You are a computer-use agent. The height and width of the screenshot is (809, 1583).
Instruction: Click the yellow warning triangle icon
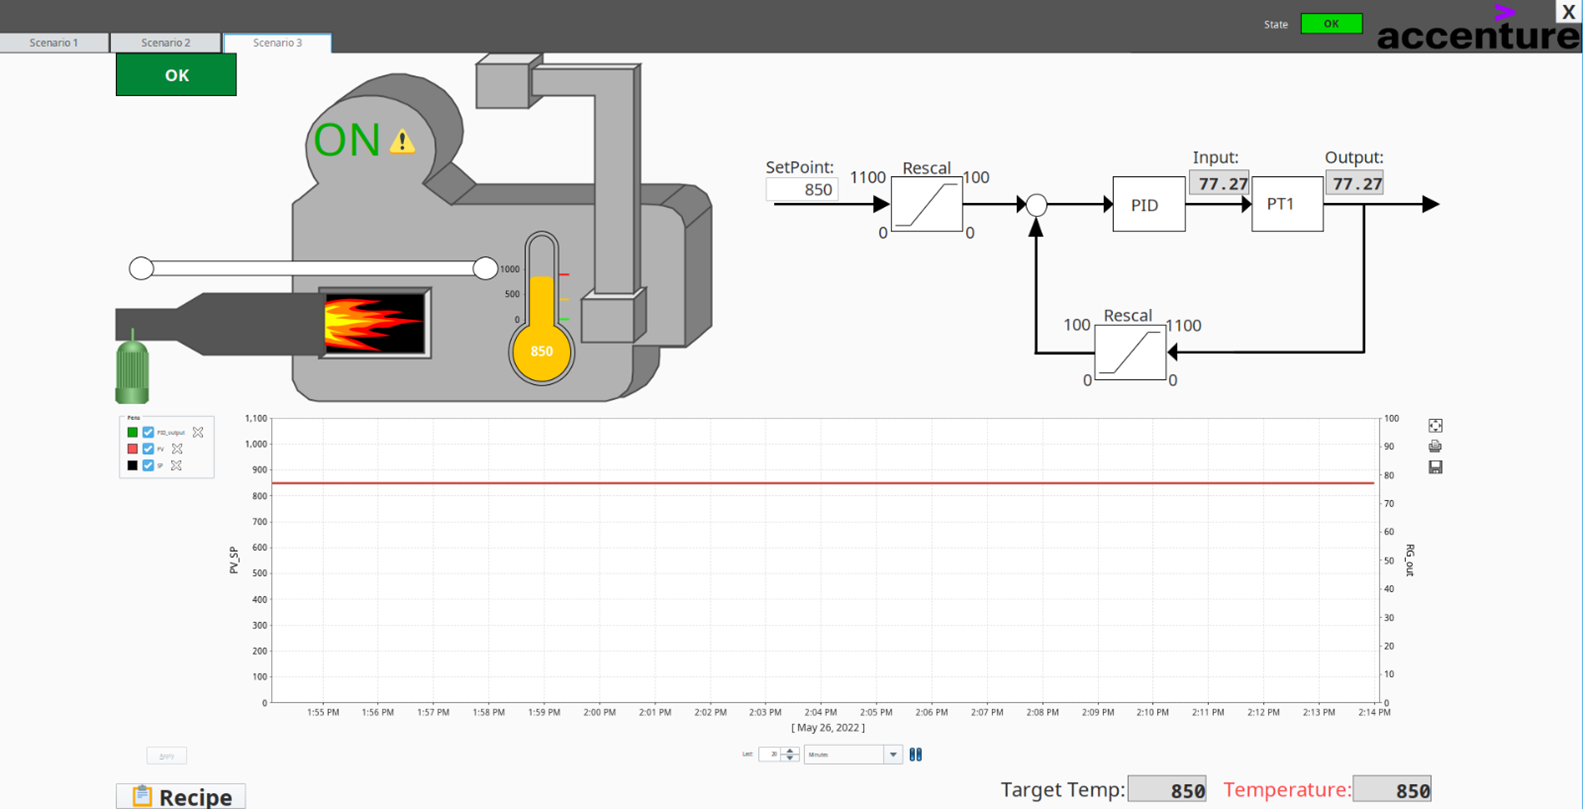click(402, 142)
